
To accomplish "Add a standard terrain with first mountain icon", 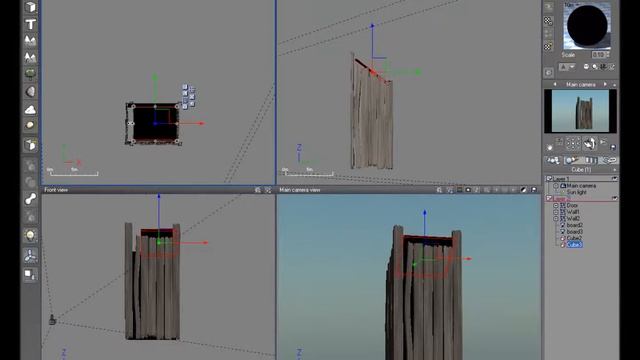I will pos(30,40).
